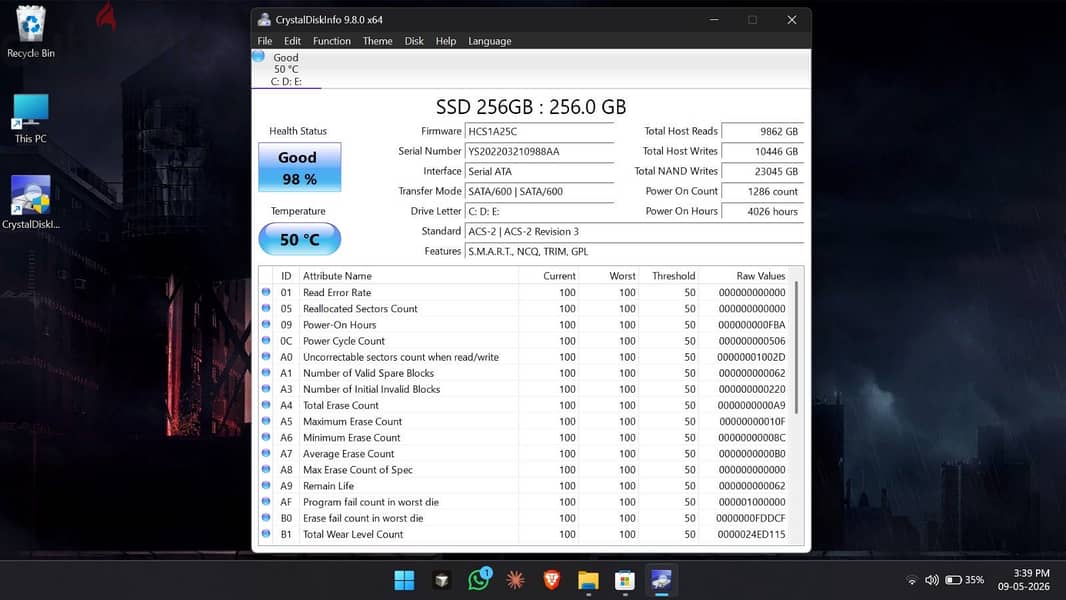This screenshot has width=1066, height=600.
Task: Select the Number of Initial Invalid Blocks row
Action: coord(524,389)
